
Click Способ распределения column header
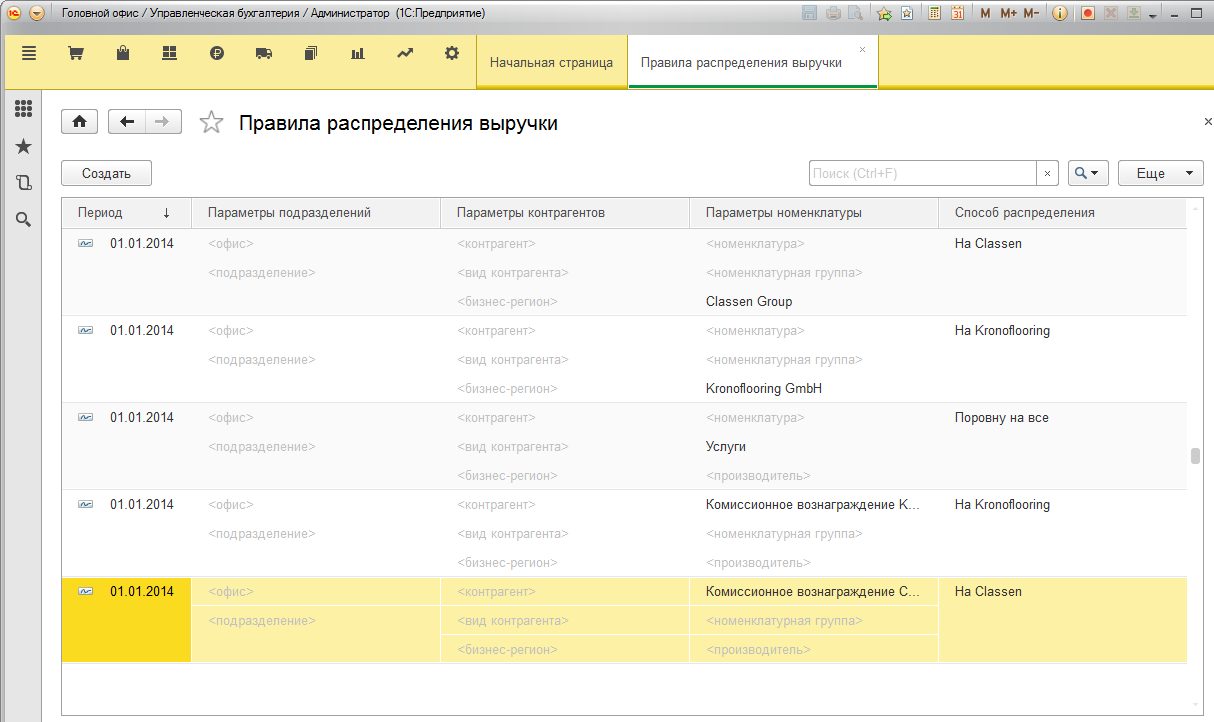coord(1062,213)
